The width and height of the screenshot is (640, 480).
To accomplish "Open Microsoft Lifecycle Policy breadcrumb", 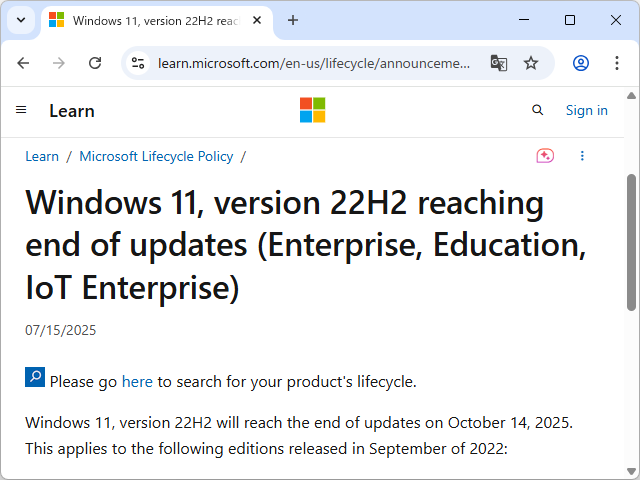I will click(x=156, y=156).
